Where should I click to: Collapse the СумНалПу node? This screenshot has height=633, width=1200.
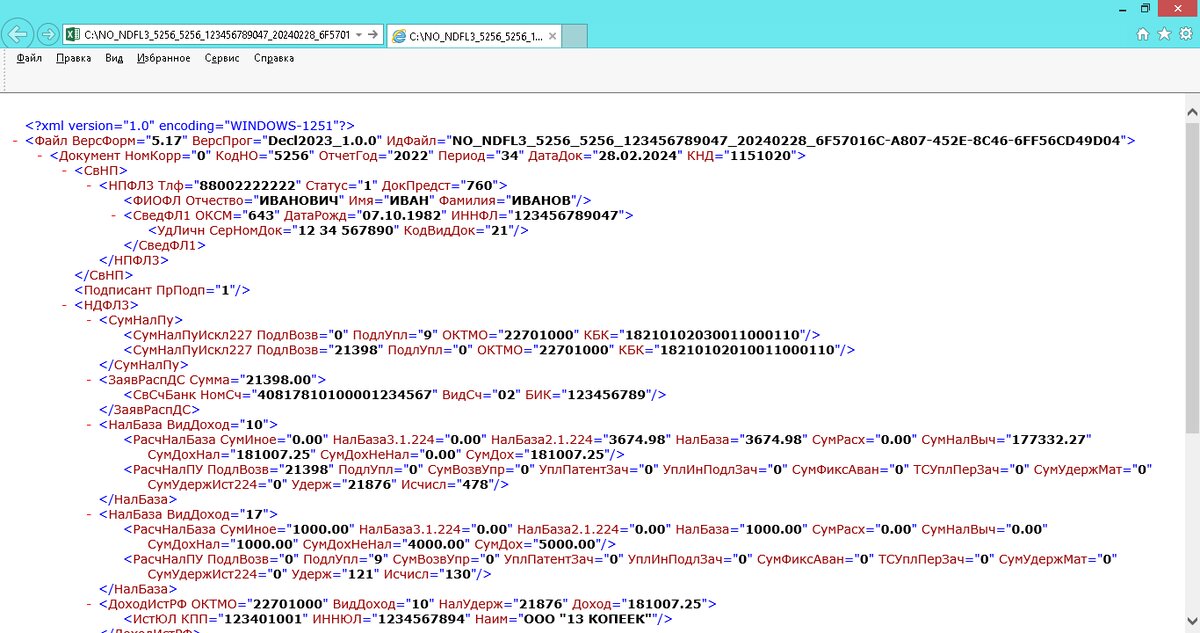[x=87, y=319]
